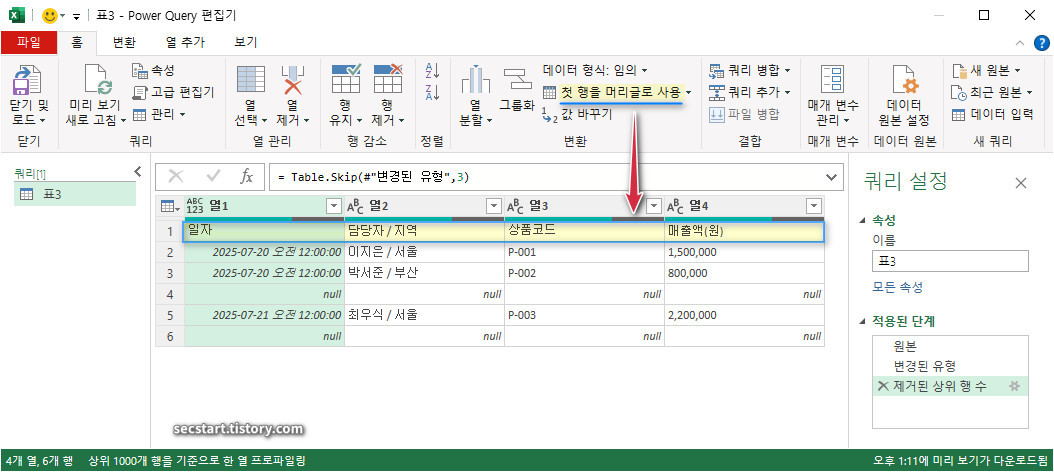Click 미리 보기 새로 고침 icon

[x=97, y=79]
